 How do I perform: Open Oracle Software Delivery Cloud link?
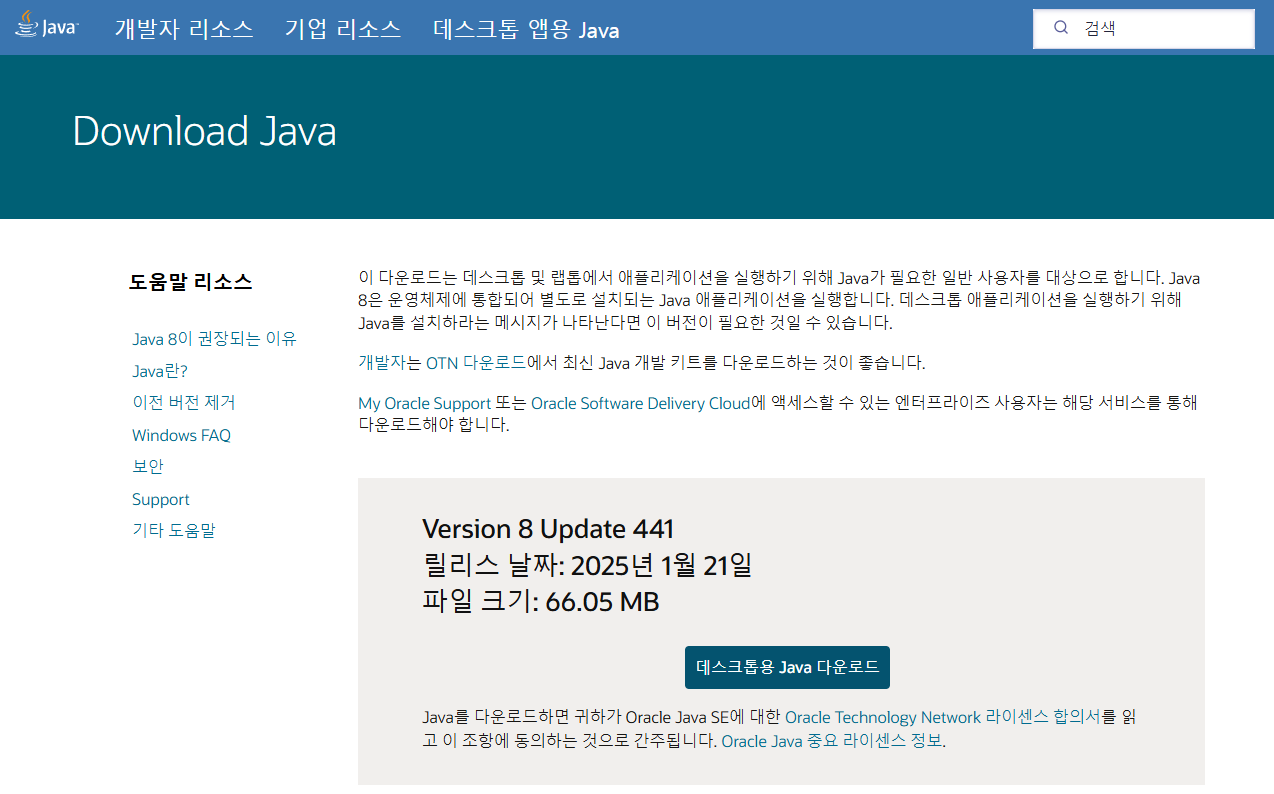[x=640, y=403]
